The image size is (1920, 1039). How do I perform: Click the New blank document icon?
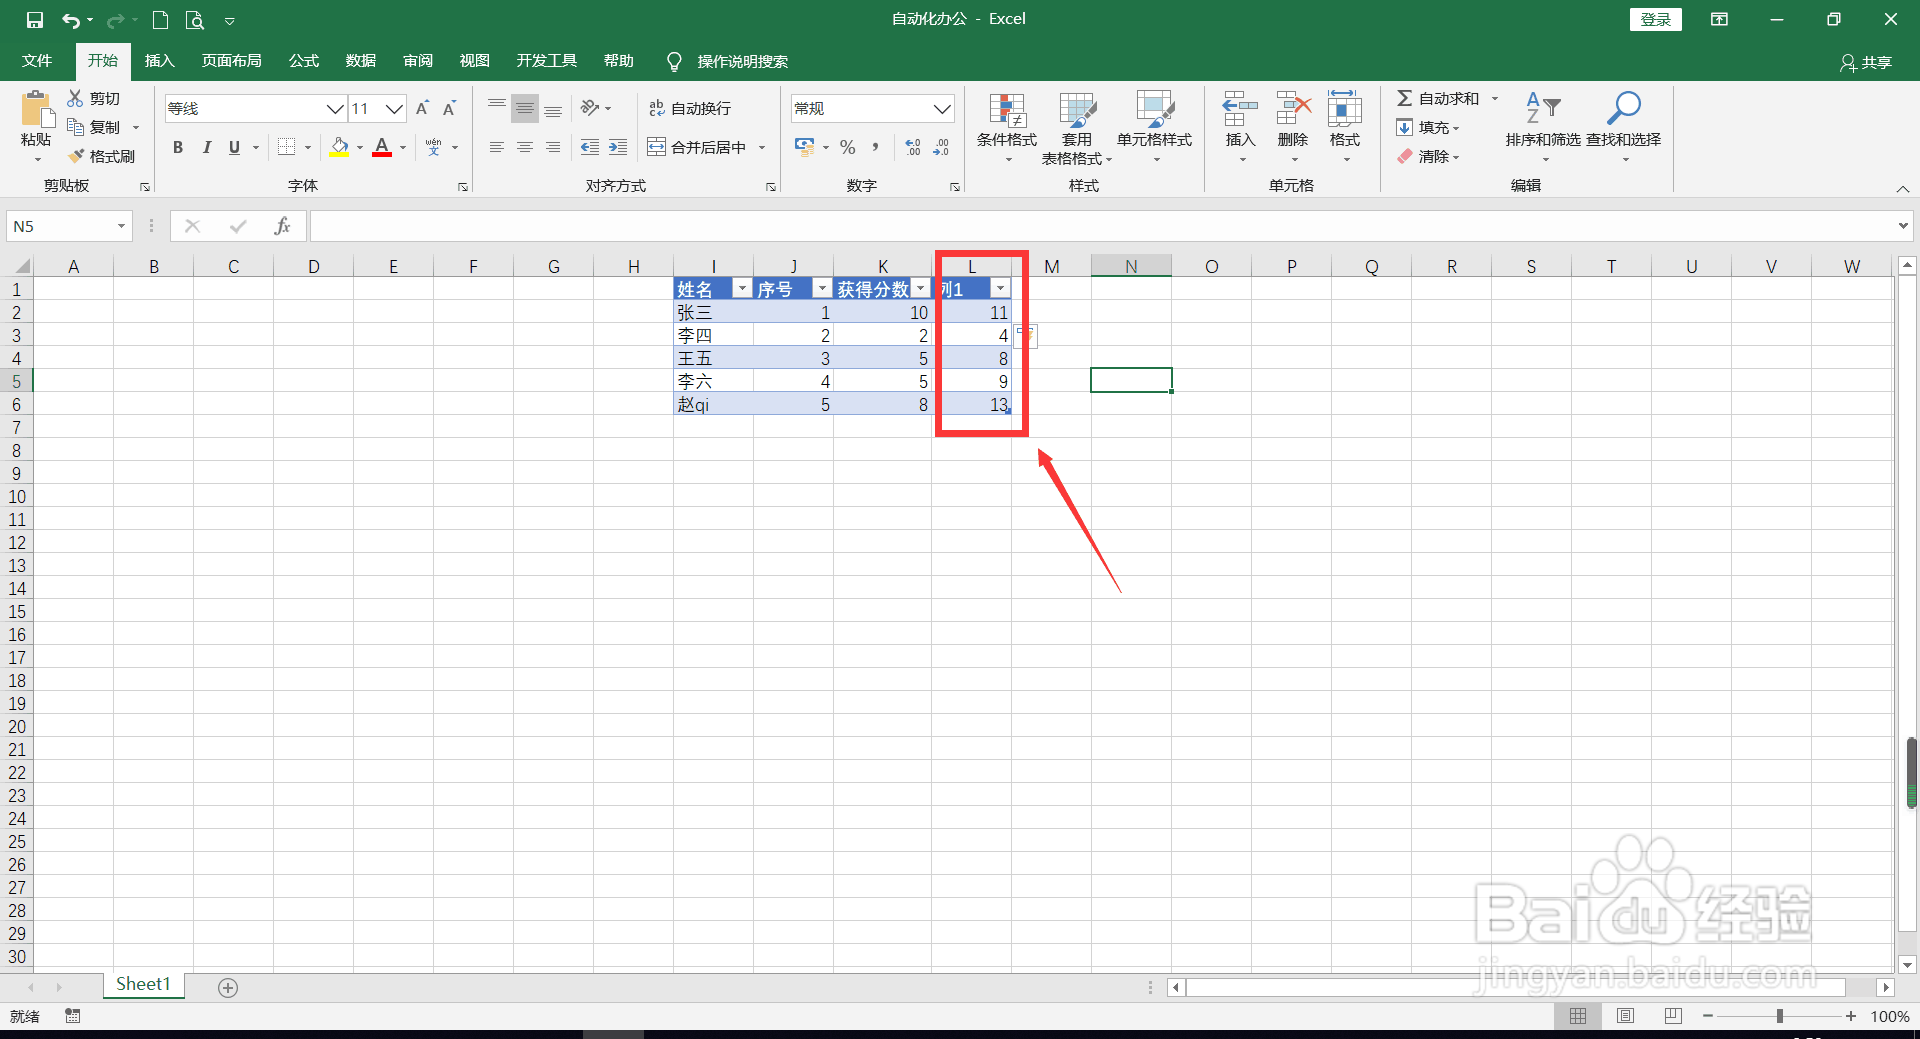(x=160, y=20)
